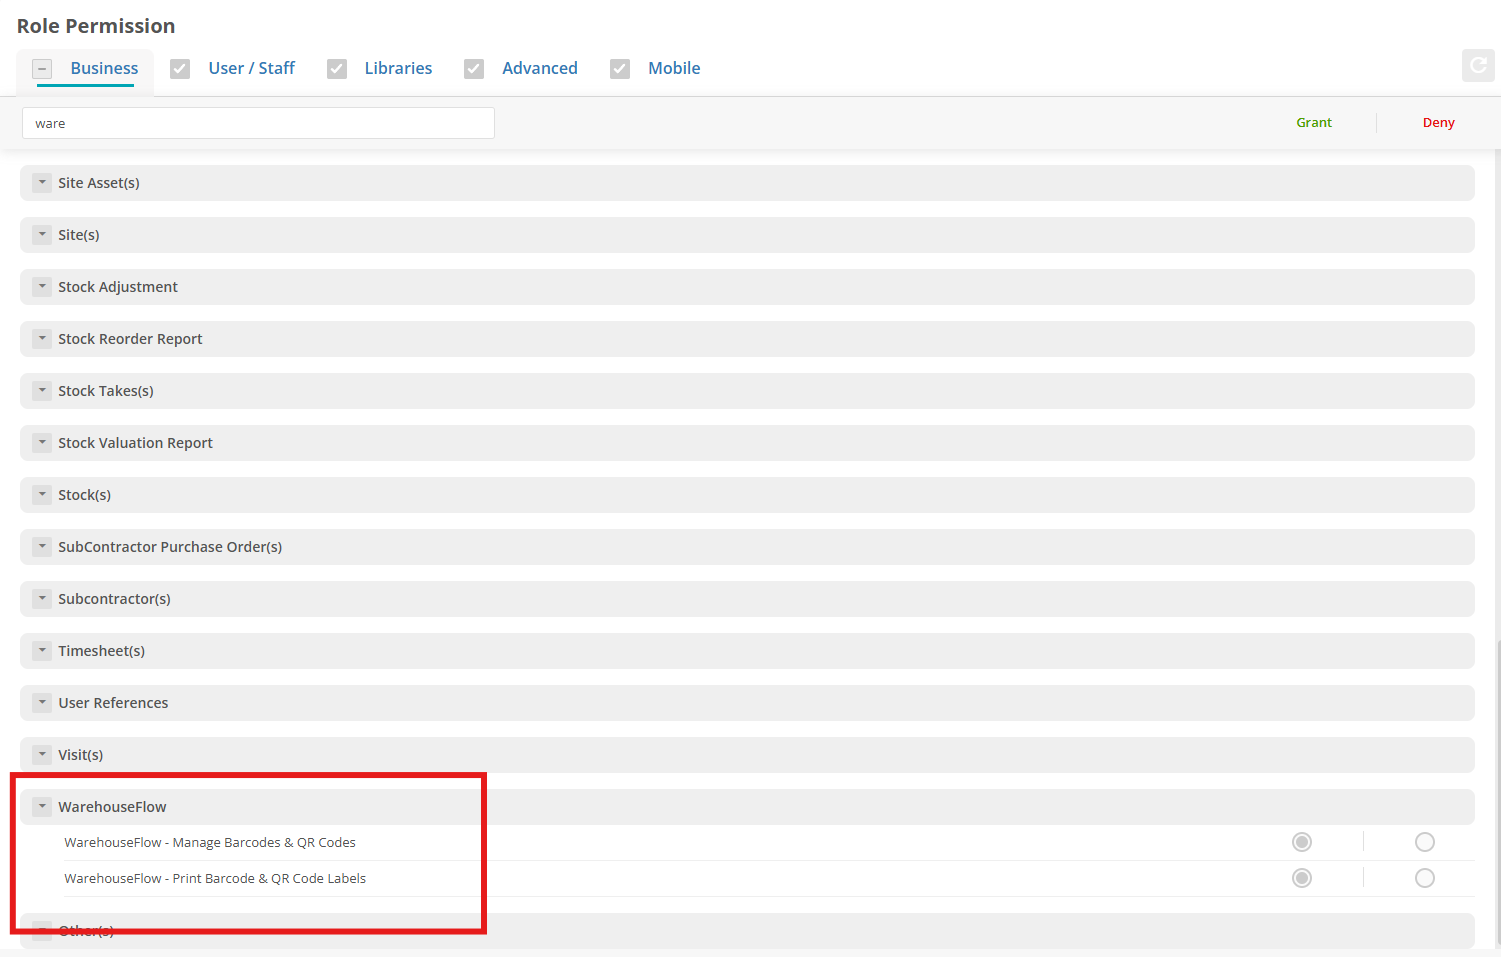
Task: Click the refresh icon beside the tabs
Action: [1478, 65]
